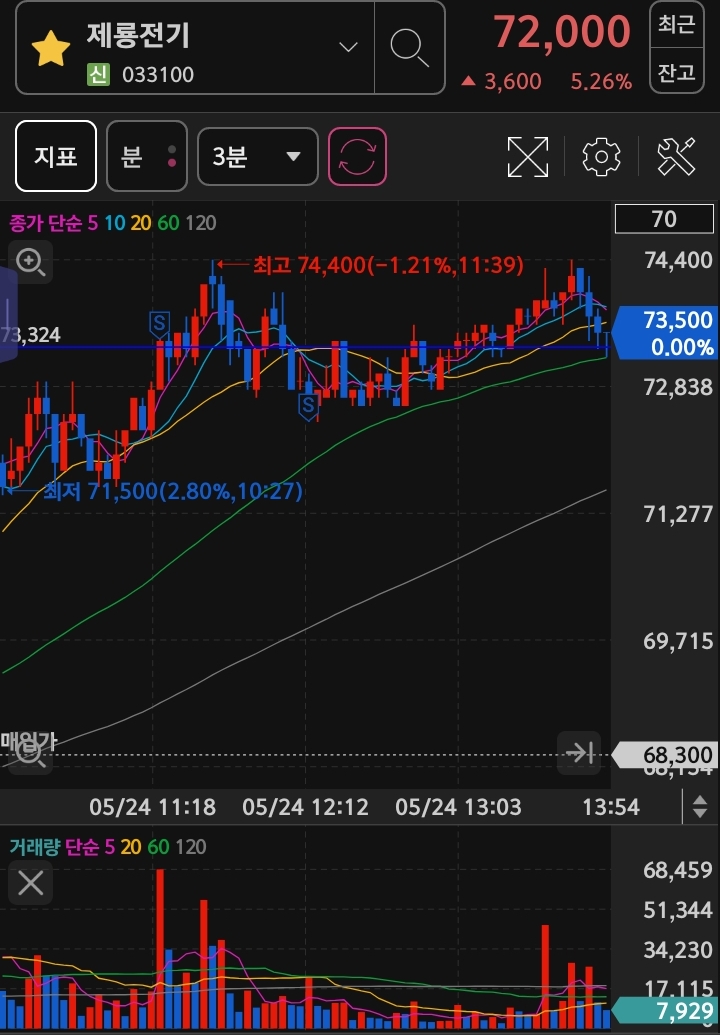The height and width of the screenshot is (1035, 720).
Task: Tap the yellow favorite star icon
Action: (x=51, y=49)
